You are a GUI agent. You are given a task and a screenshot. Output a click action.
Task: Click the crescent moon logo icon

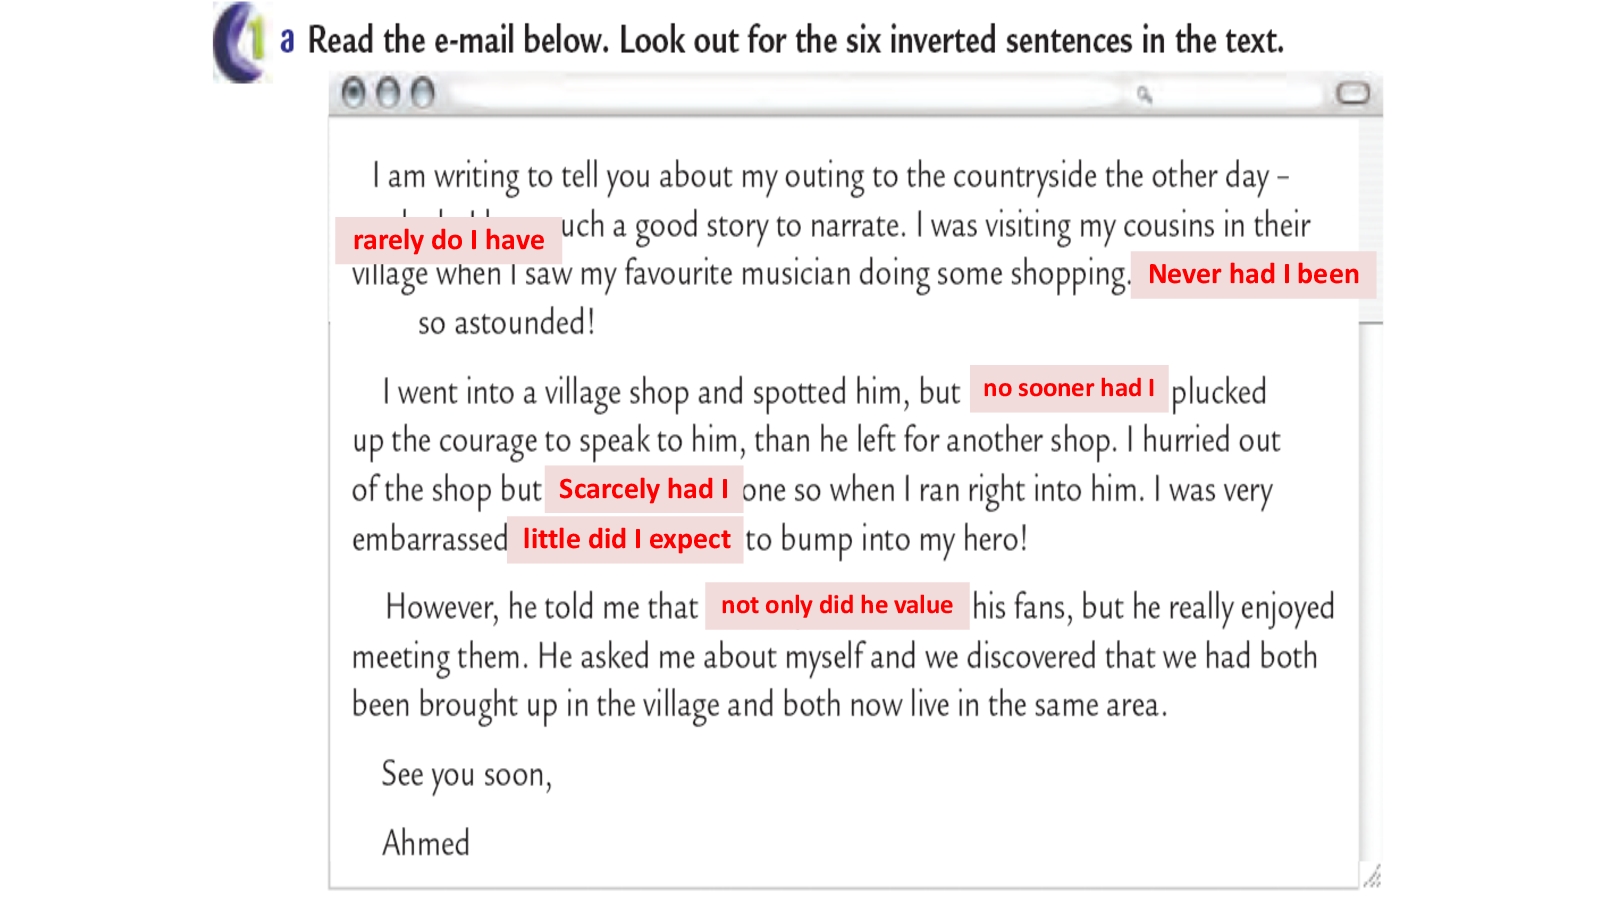(x=236, y=43)
